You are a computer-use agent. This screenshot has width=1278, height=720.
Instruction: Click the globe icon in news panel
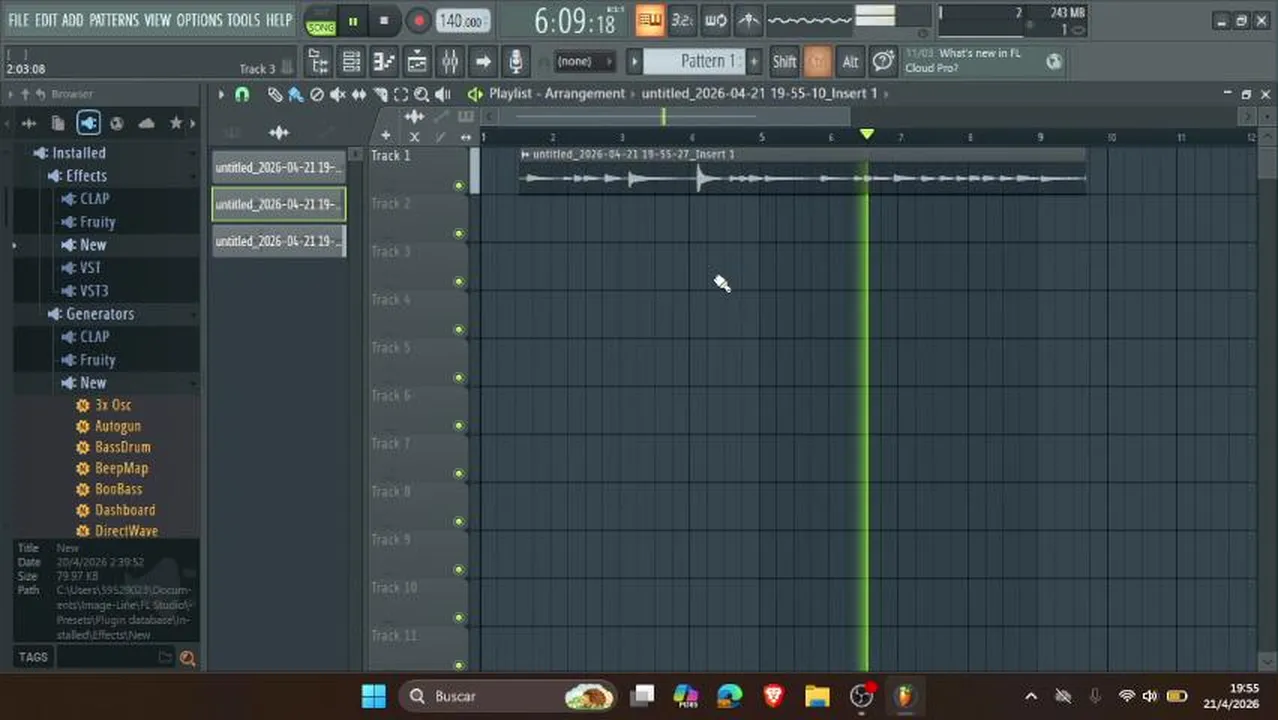pyautogui.click(x=1054, y=61)
